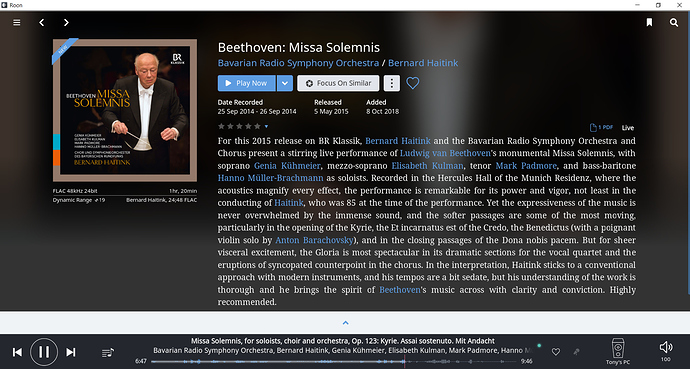Viewport: 690px width, 369px height.
Task: Open the Bavarian Radio Symphony Orchestra link
Action: pos(298,63)
